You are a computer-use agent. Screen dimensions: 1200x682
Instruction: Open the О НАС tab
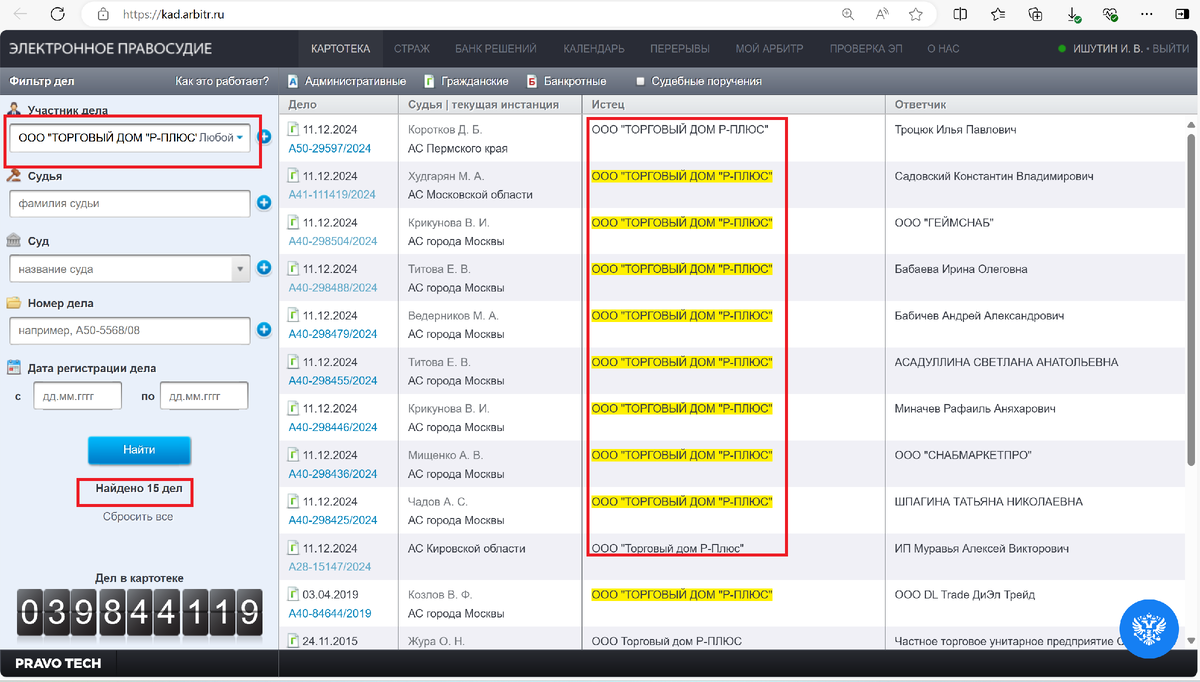943,49
